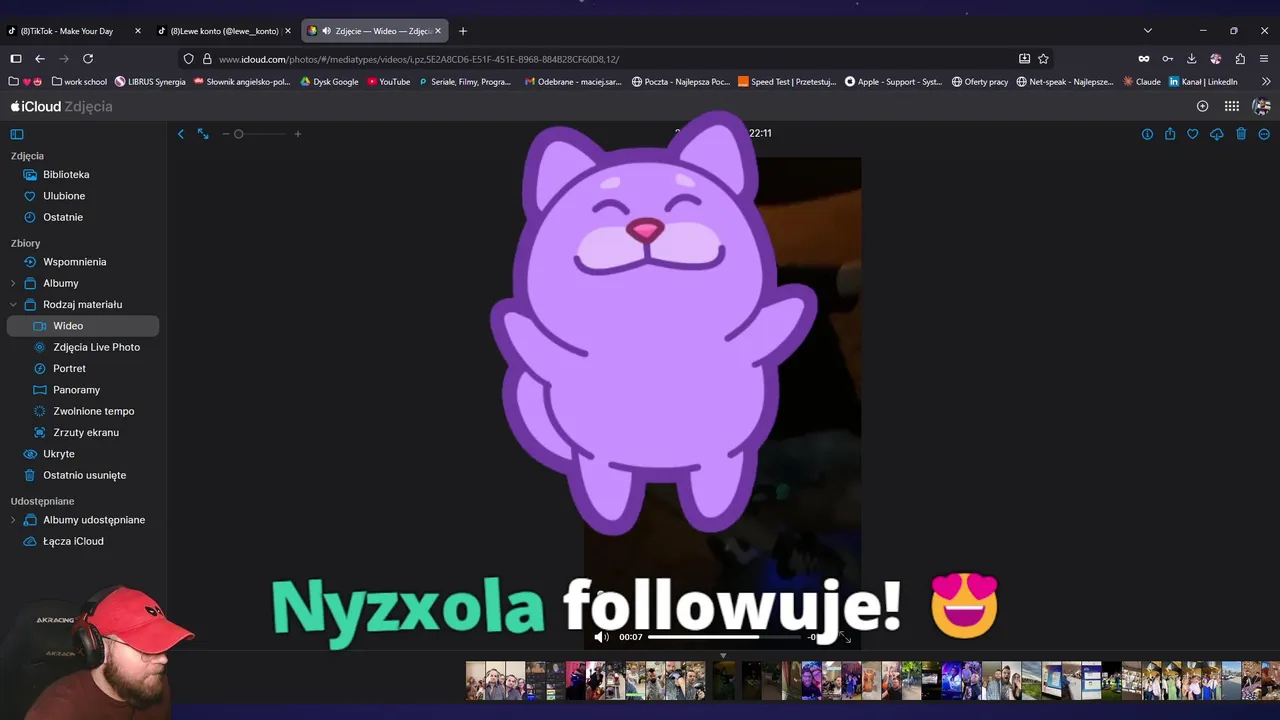Viewport: 1280px width, 720px height.
Task: Open a new browser tab
Action: coord(462,31)
